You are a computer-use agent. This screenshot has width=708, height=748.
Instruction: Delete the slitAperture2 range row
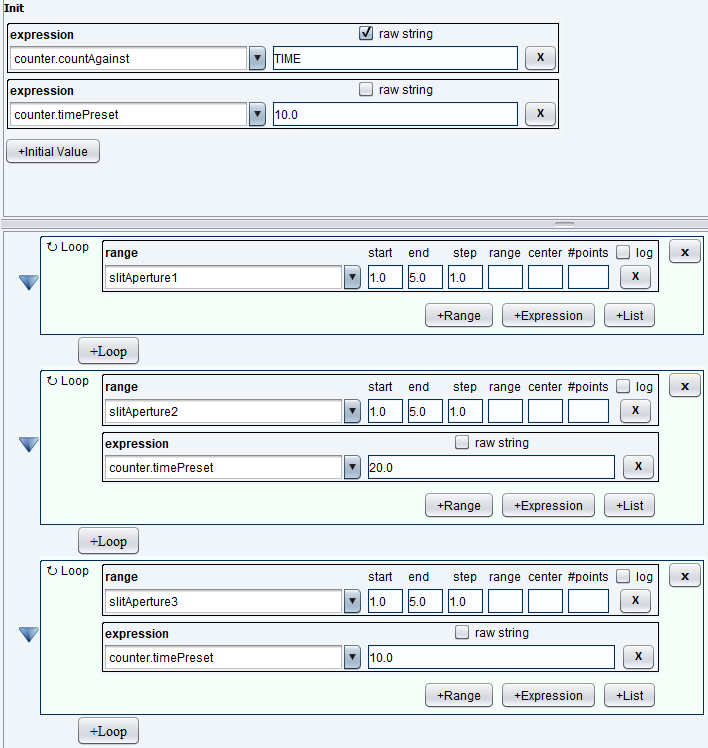[x=635, y=411]
